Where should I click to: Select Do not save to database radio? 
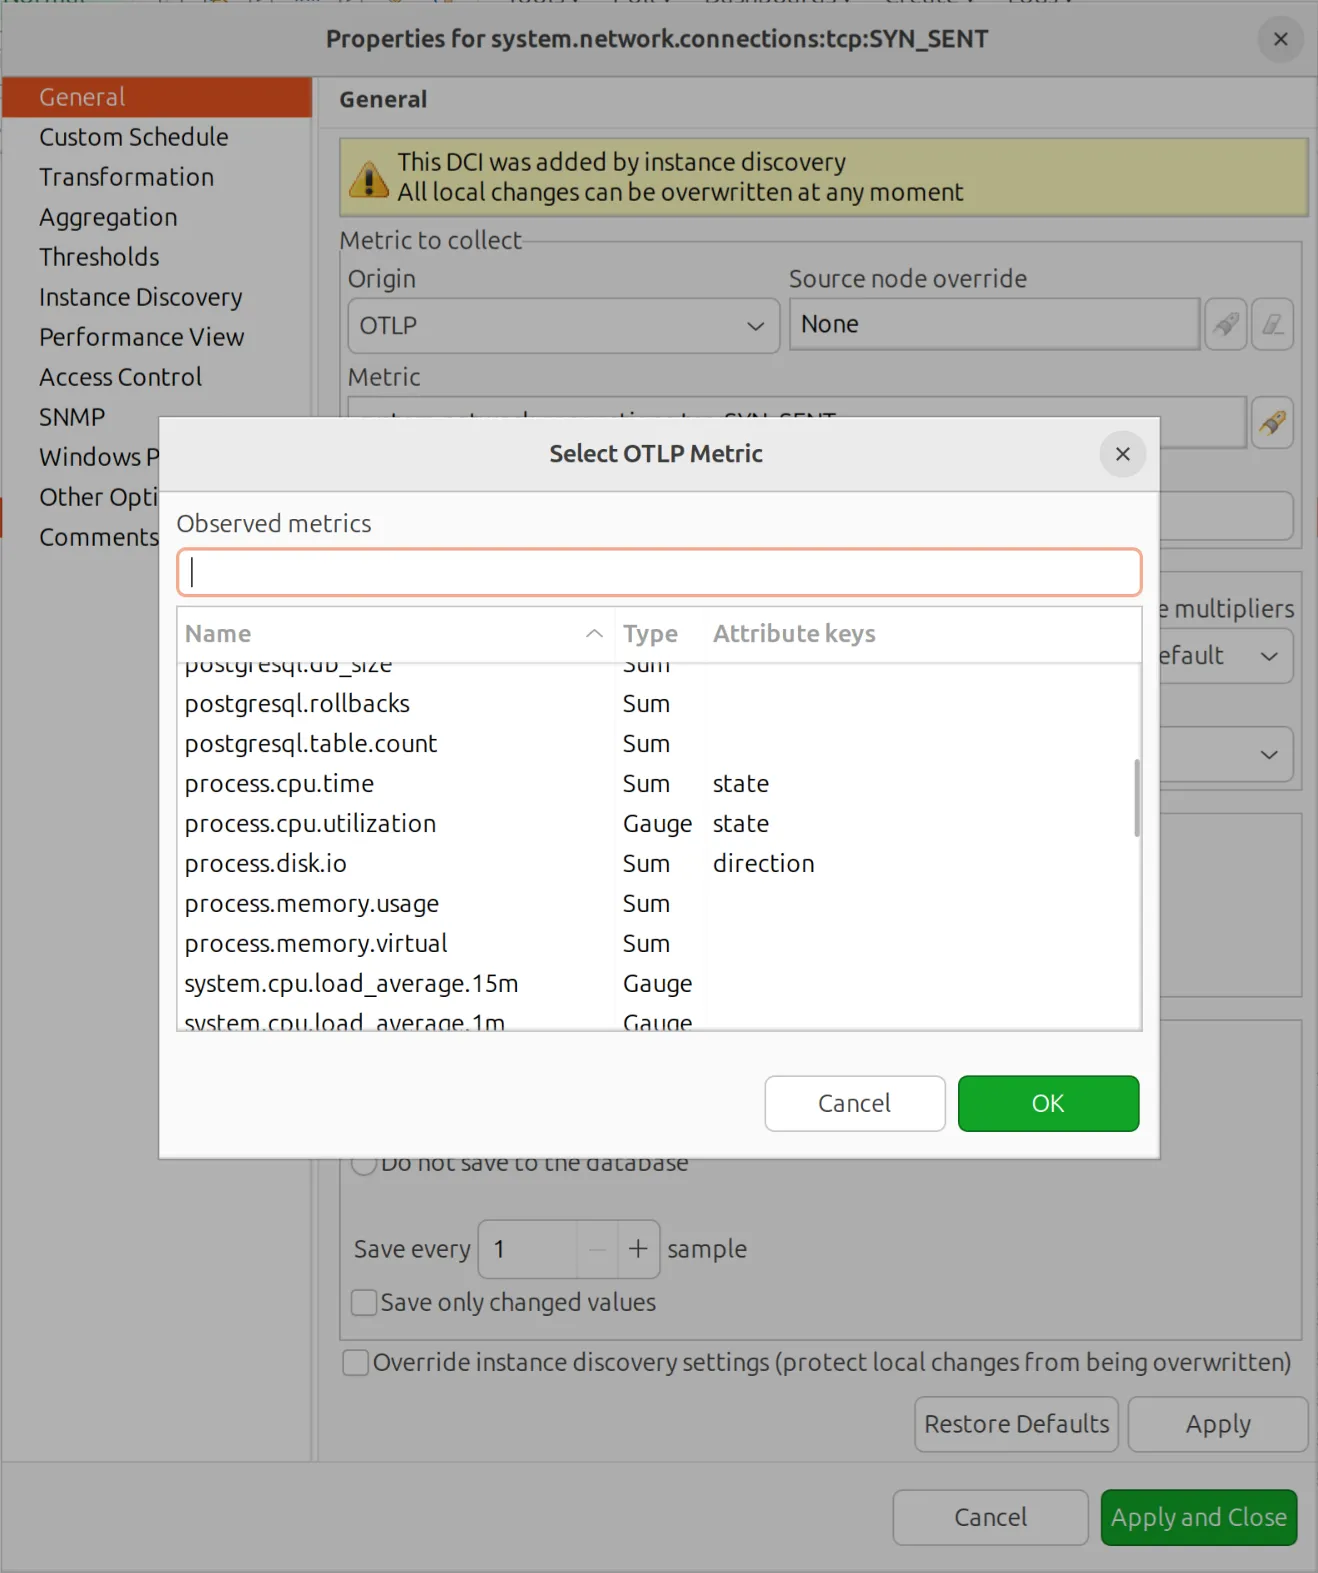coord(364,1163)
